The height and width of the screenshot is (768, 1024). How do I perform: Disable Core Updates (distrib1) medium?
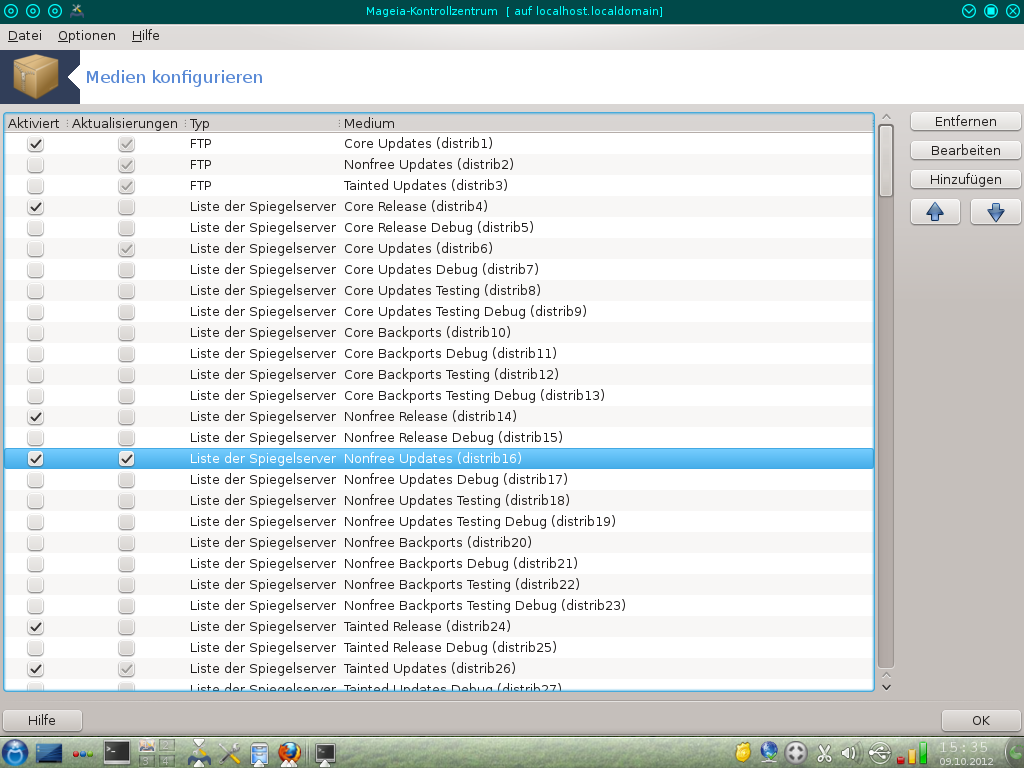coord(36,144)
